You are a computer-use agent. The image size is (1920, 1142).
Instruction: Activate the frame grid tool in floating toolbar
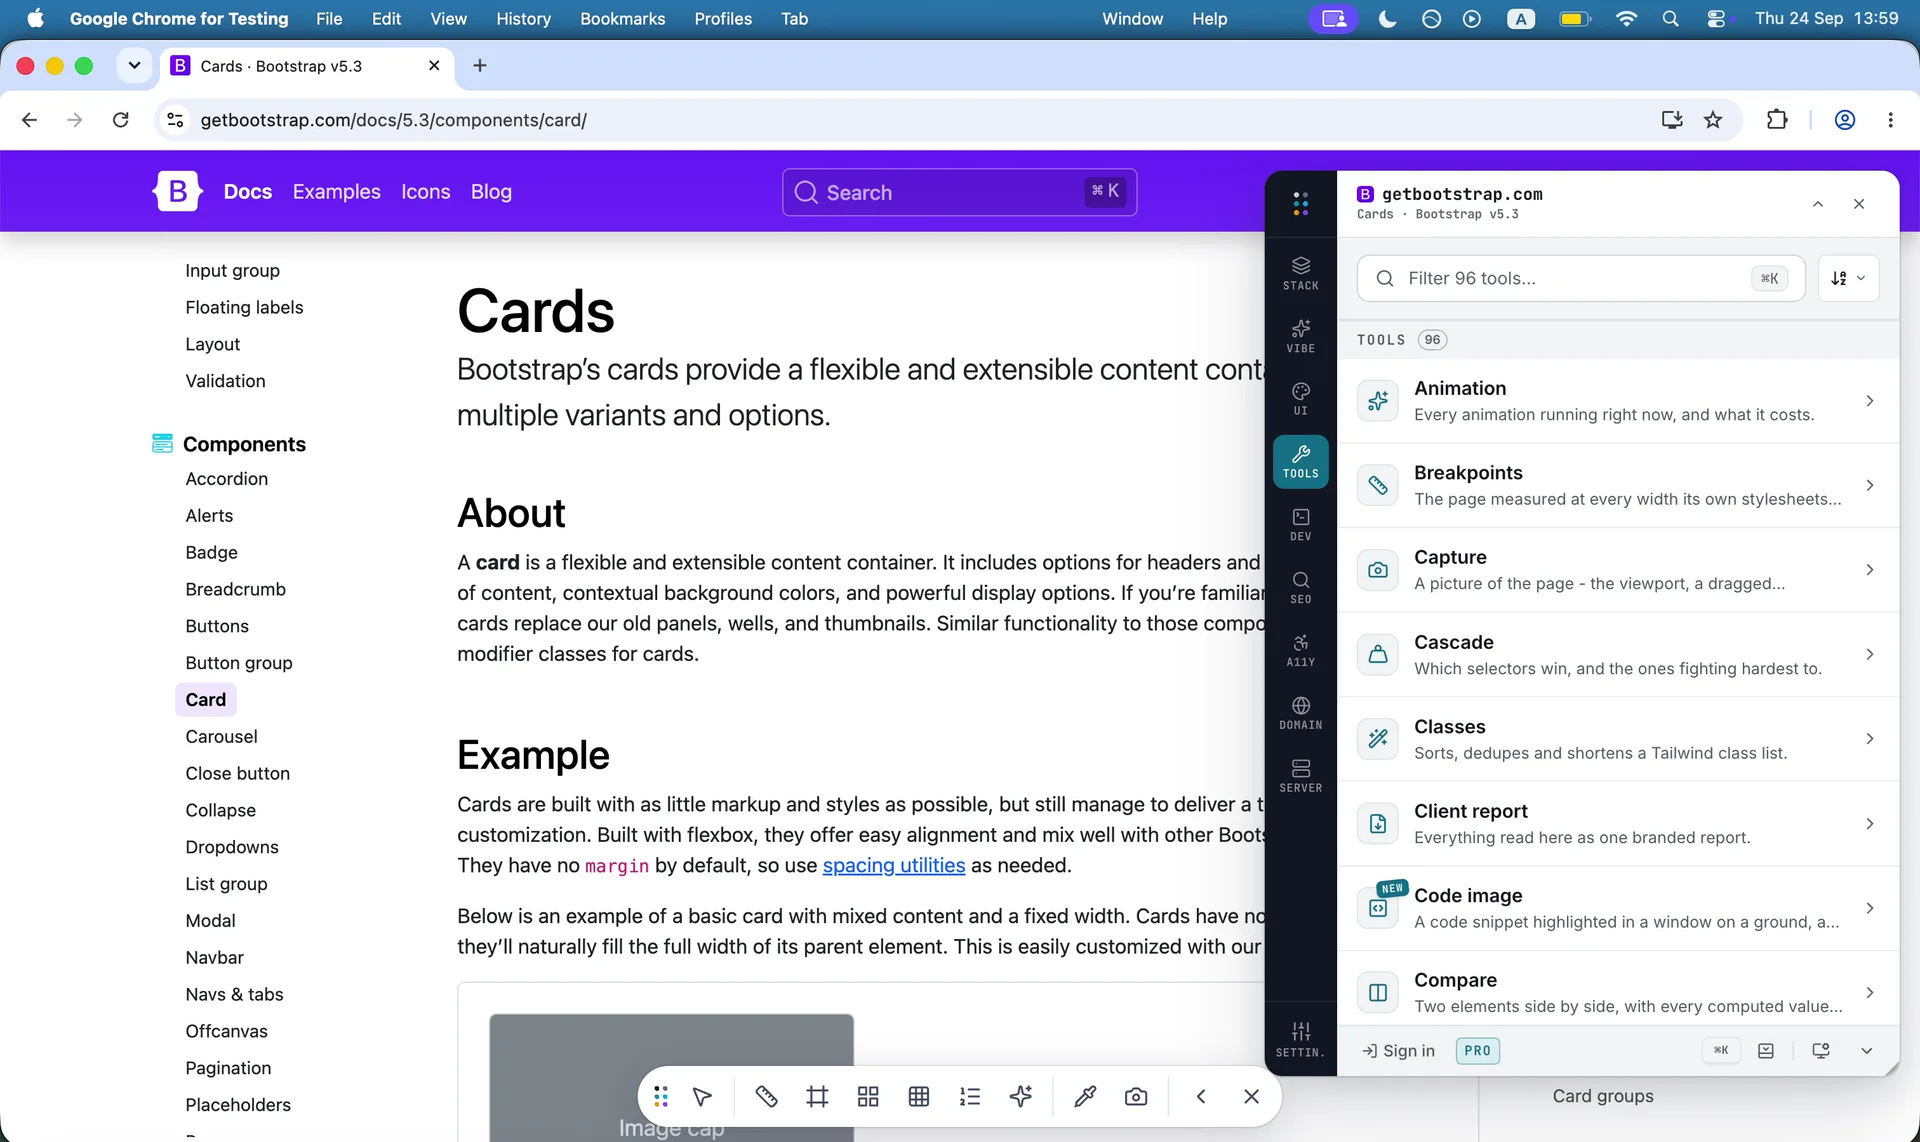817,1097
